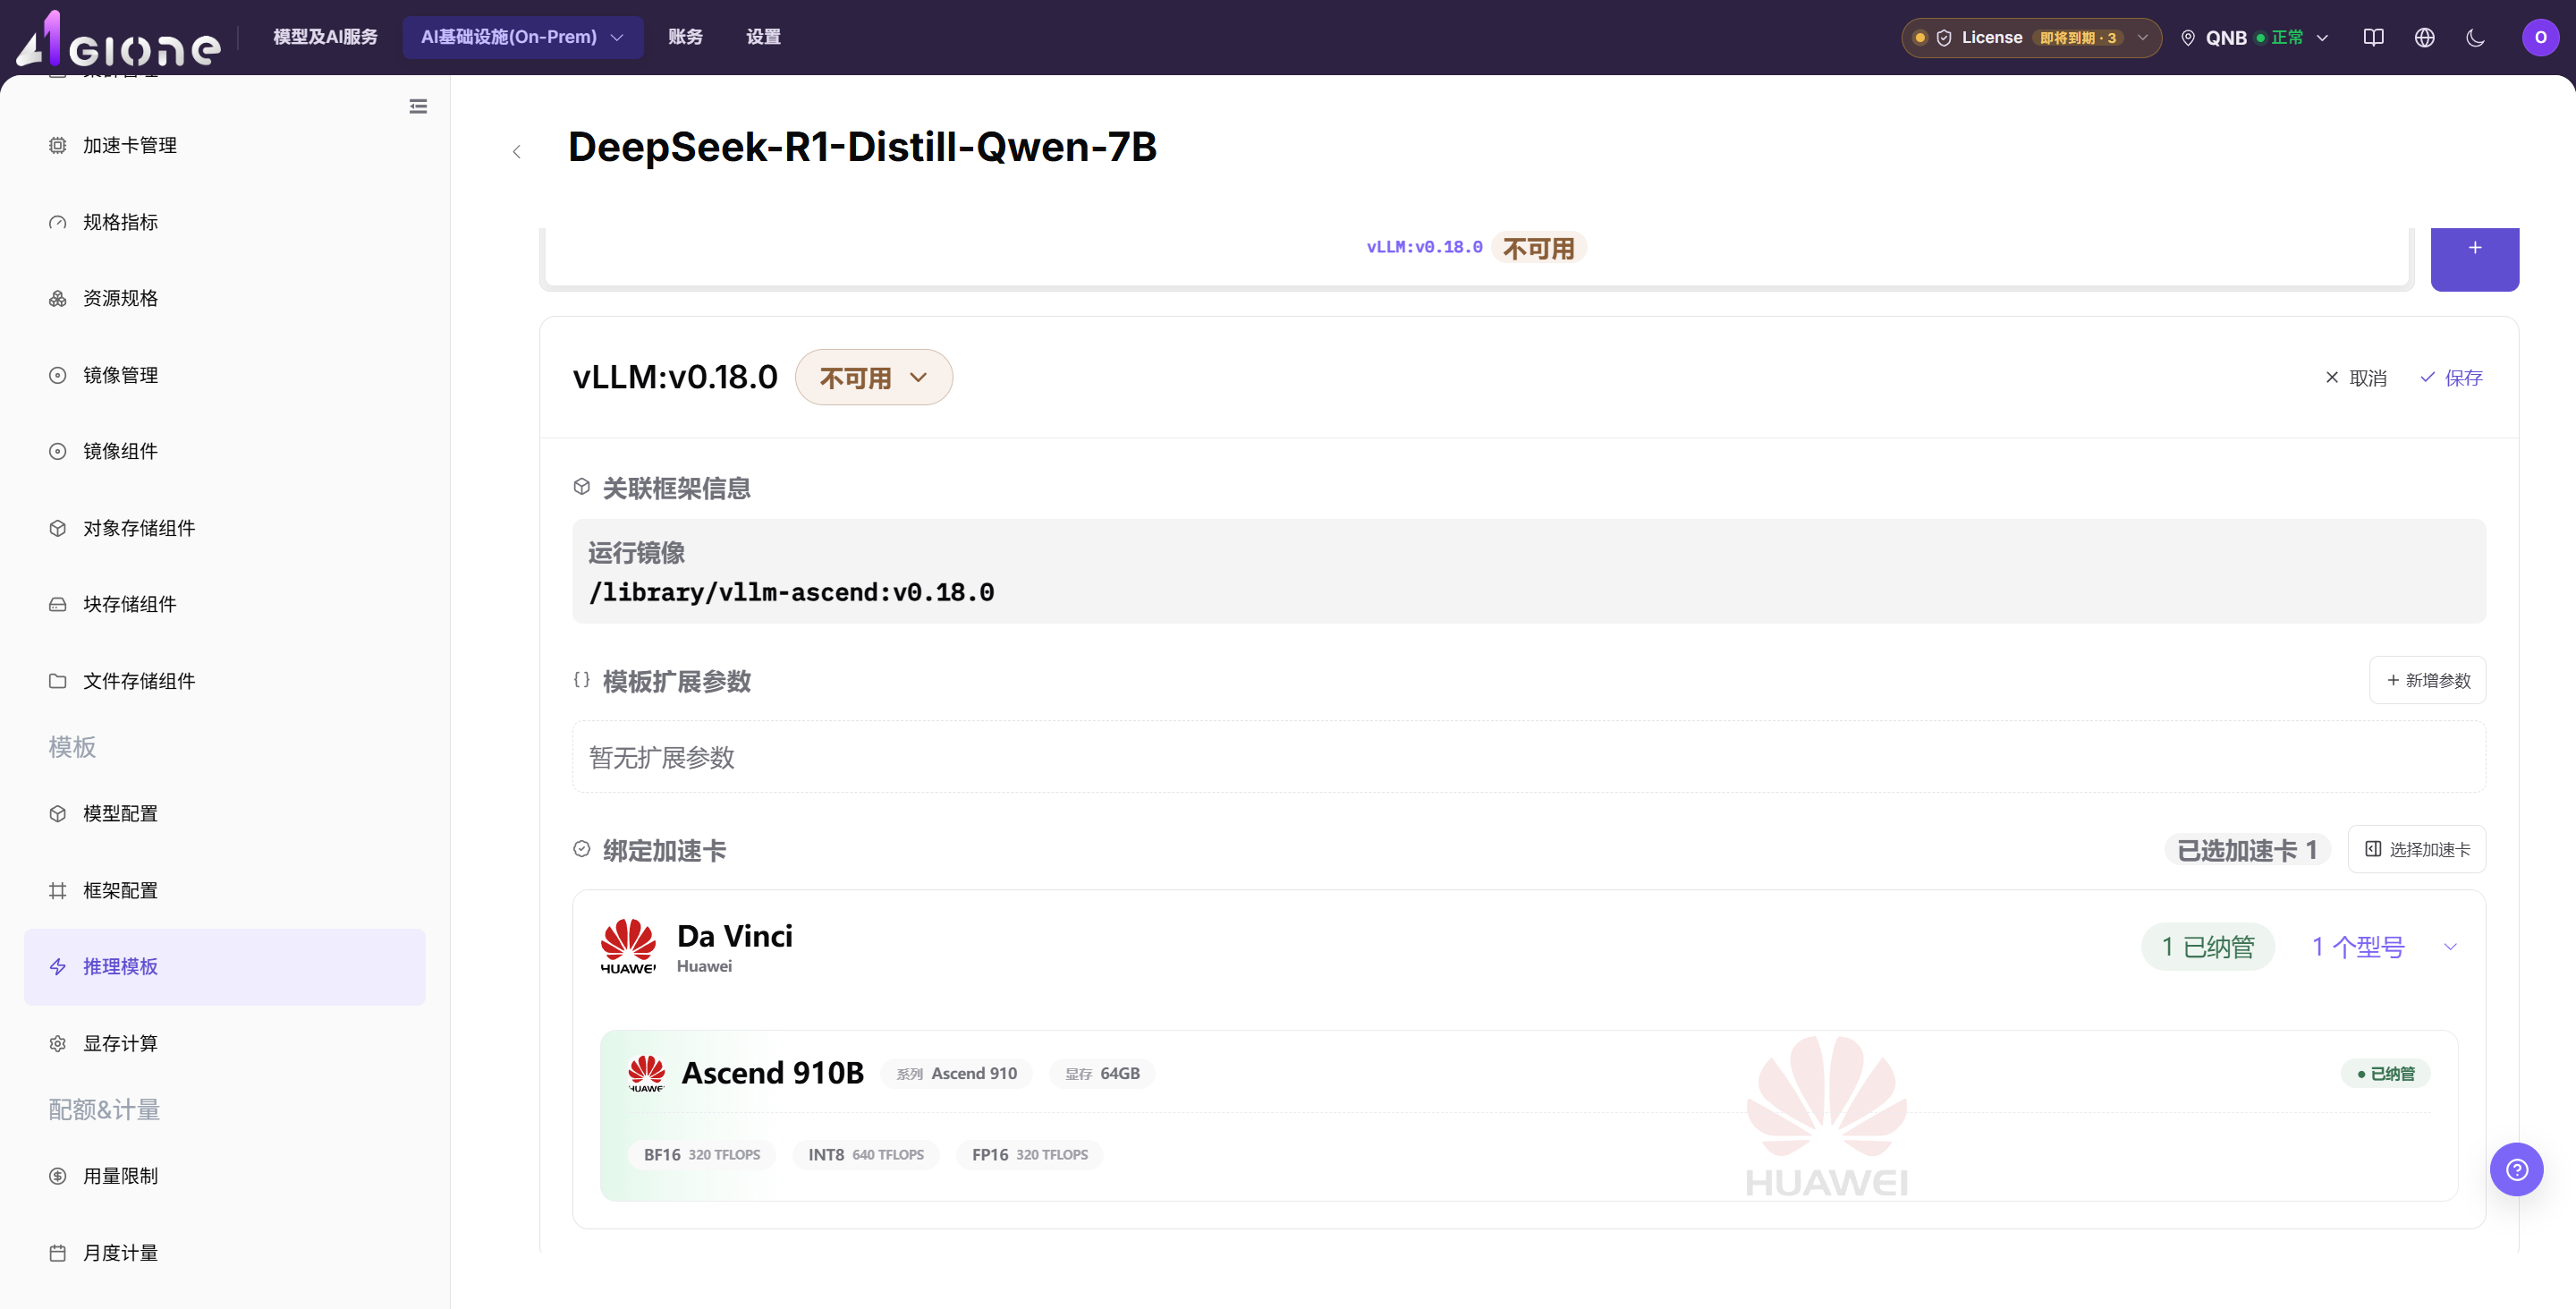The height and width of the screenshot is (1309, 2576).
Task: Click the 用量限制 coin icon
Action: point(58,1176)
